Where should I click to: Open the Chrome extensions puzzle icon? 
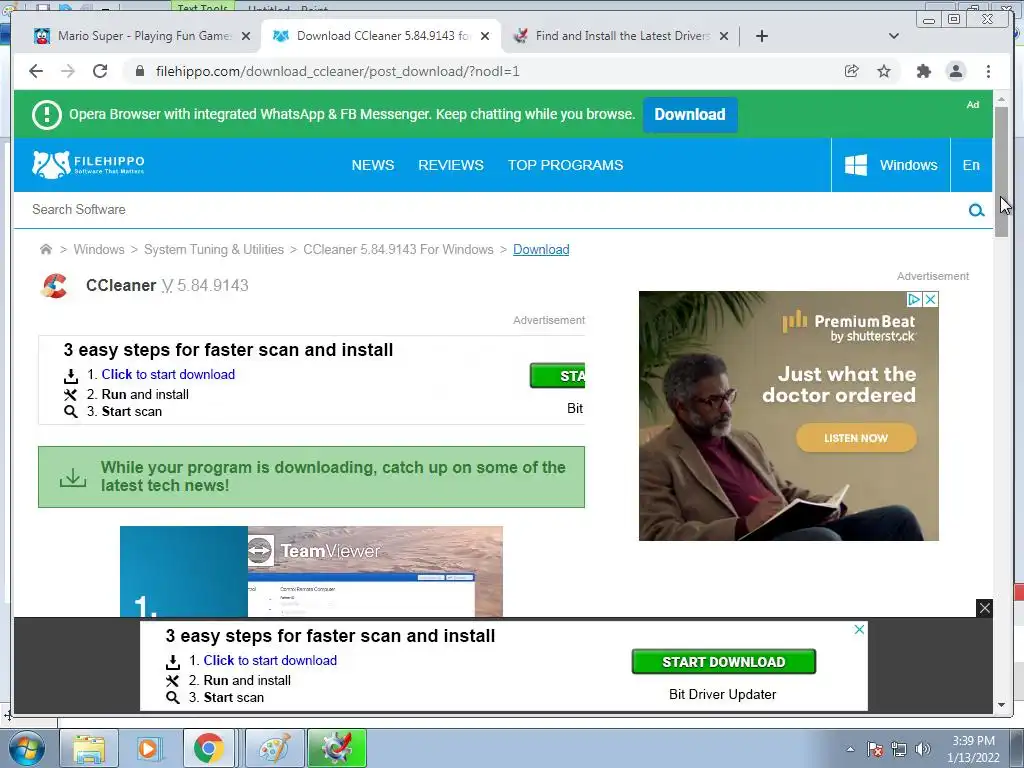tap(923, 71)
